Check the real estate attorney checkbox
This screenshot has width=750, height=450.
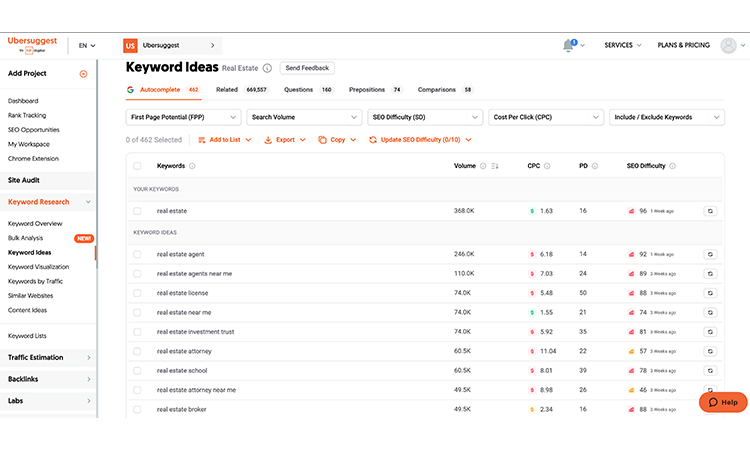(137, 351)
